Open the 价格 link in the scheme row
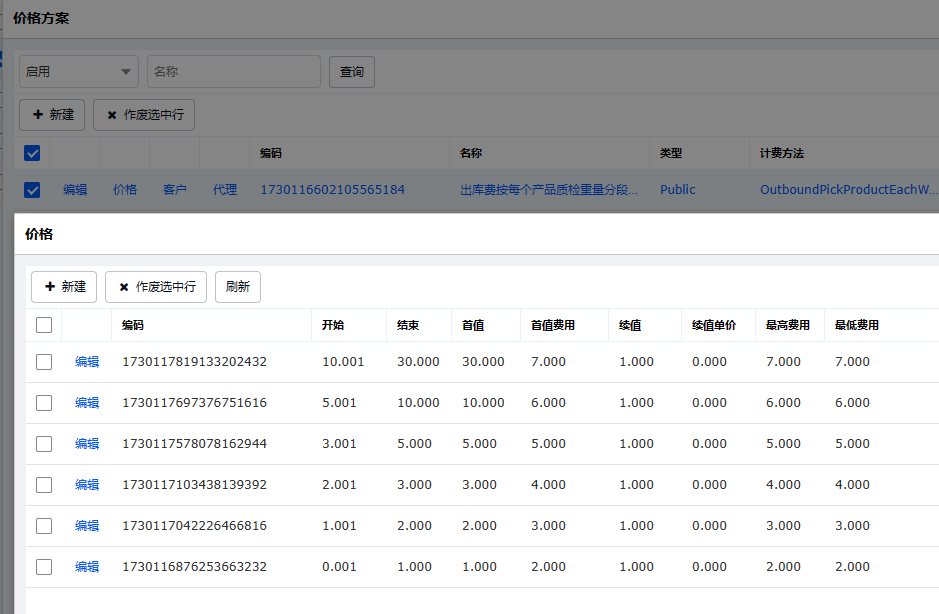Screen dimensions: 939x614 click(125, 190)
